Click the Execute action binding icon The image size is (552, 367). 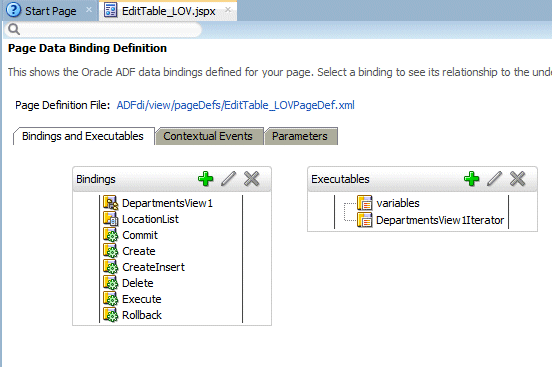(x=111, y=299)
